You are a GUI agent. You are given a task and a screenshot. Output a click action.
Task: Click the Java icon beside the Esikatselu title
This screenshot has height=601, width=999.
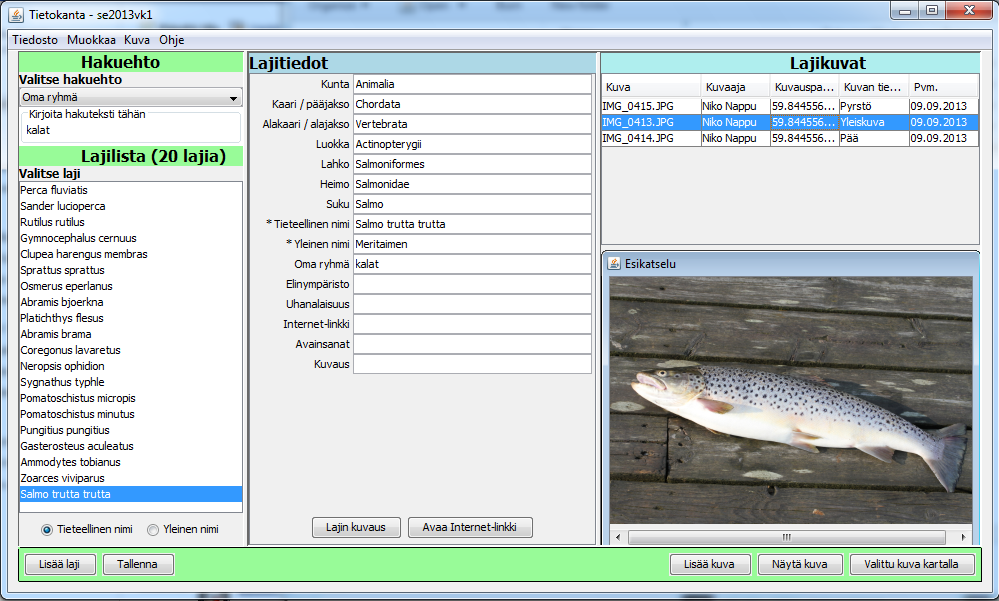pos(614,263)
